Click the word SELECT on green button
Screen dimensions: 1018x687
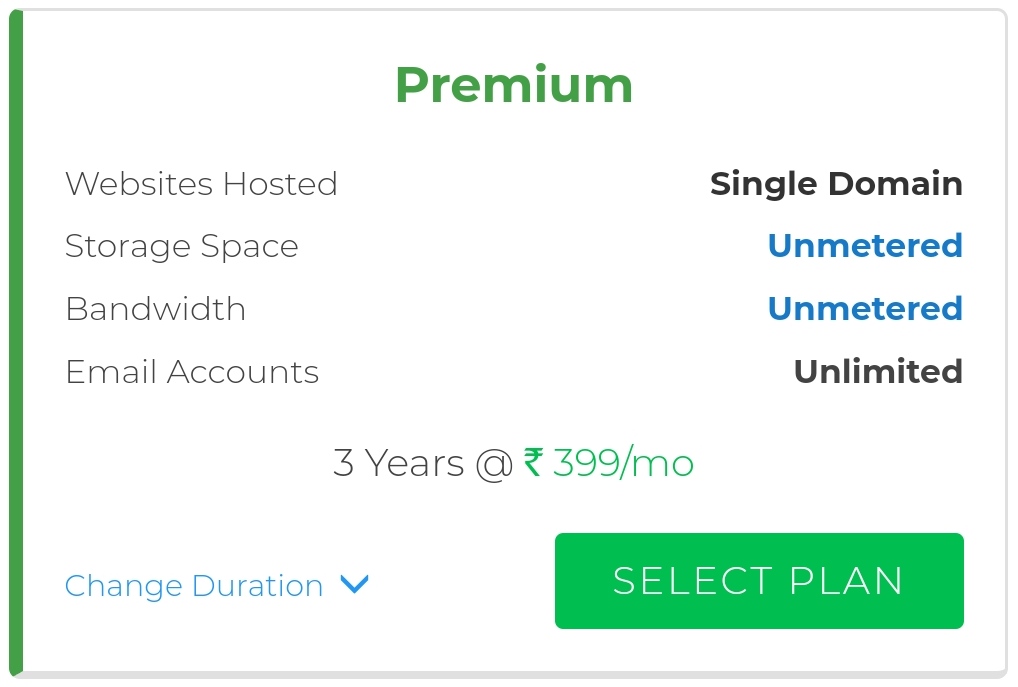693,581
